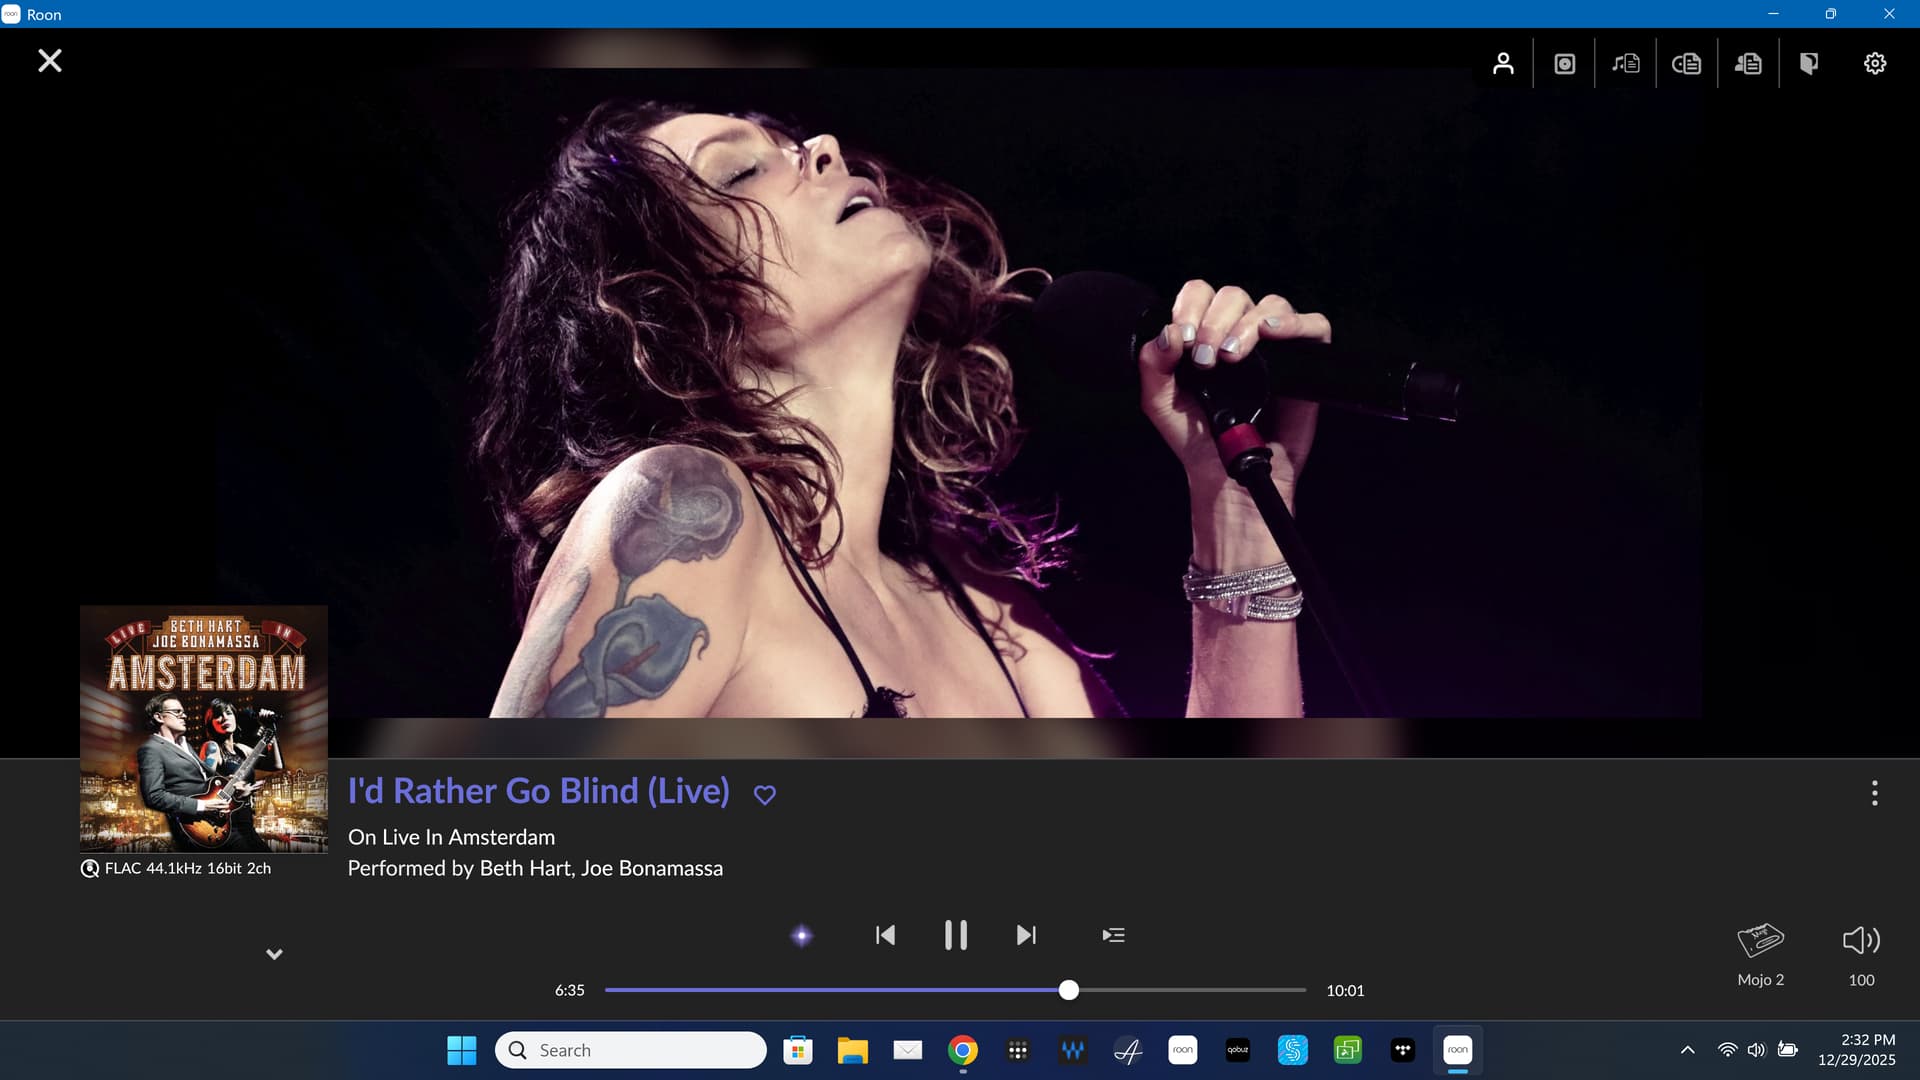
Task: Toggle Roon Radio sparkle icon
Action: [x=802, y=936]
